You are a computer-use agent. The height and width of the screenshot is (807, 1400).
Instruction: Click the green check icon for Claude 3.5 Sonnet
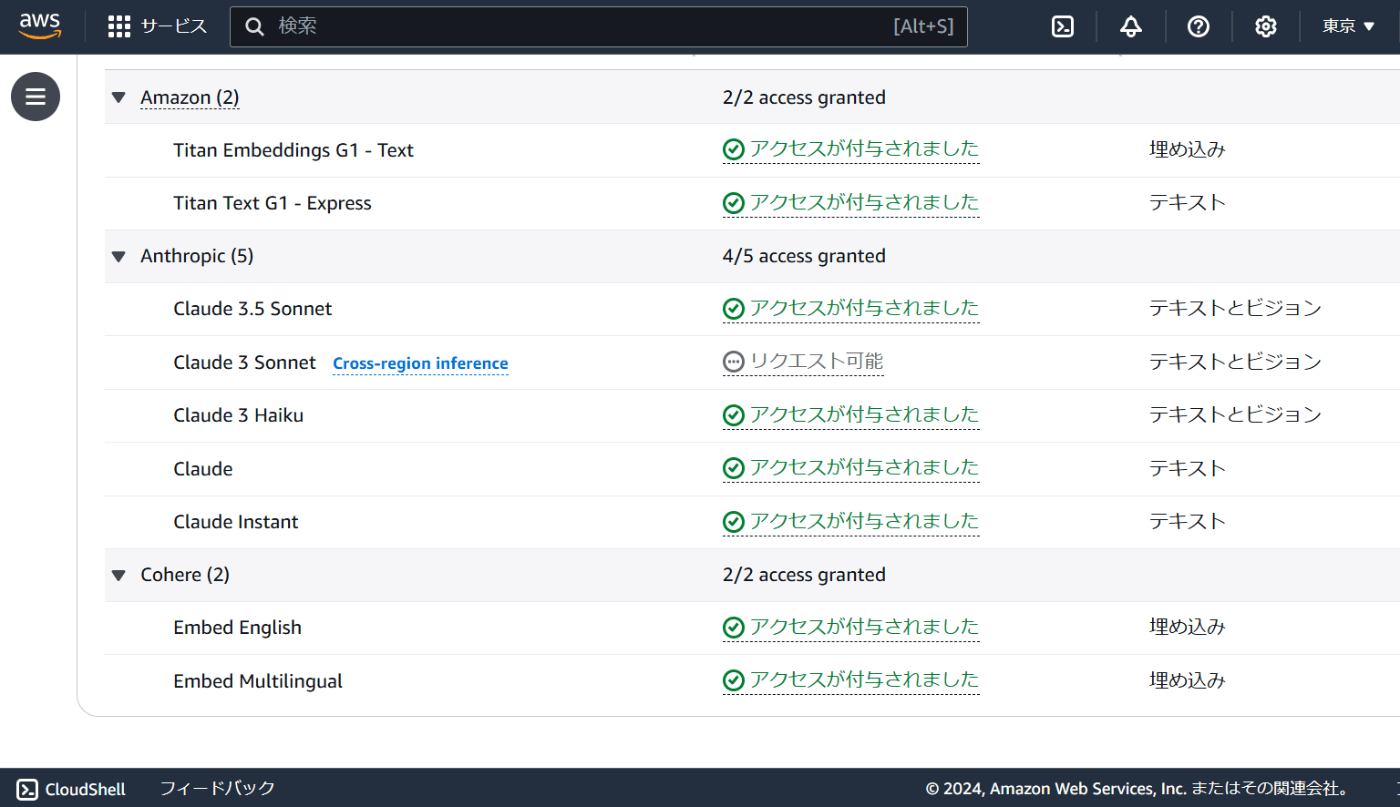click(734, 309)
